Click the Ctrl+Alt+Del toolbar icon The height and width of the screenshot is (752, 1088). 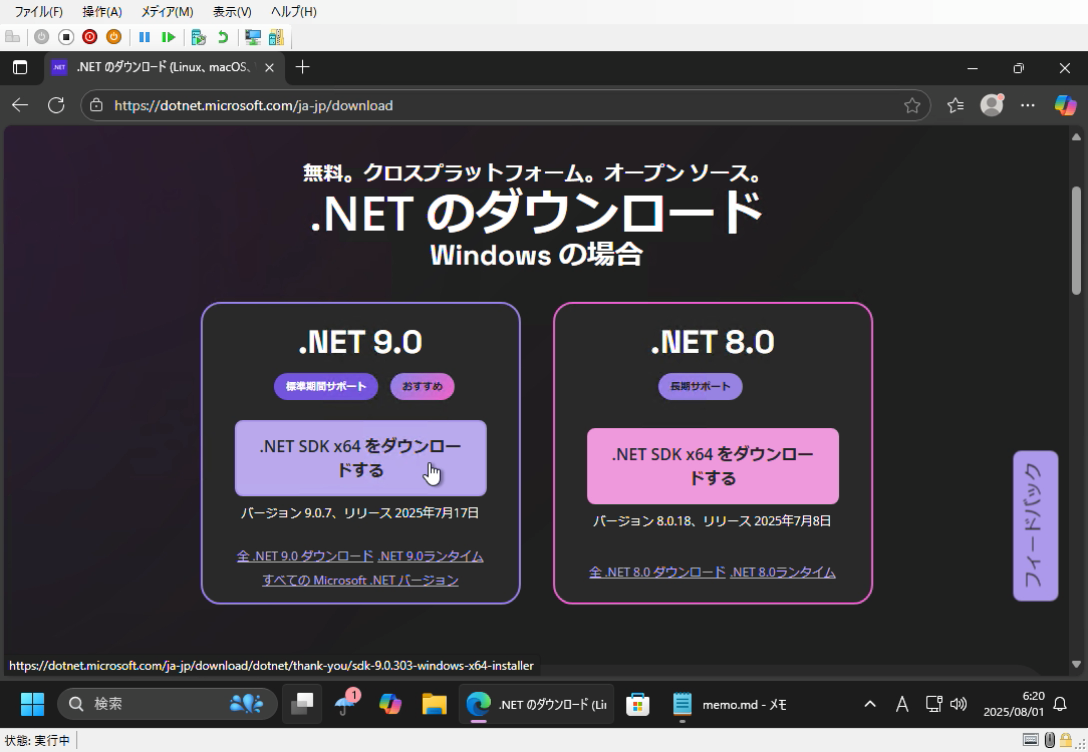point(12,37)
